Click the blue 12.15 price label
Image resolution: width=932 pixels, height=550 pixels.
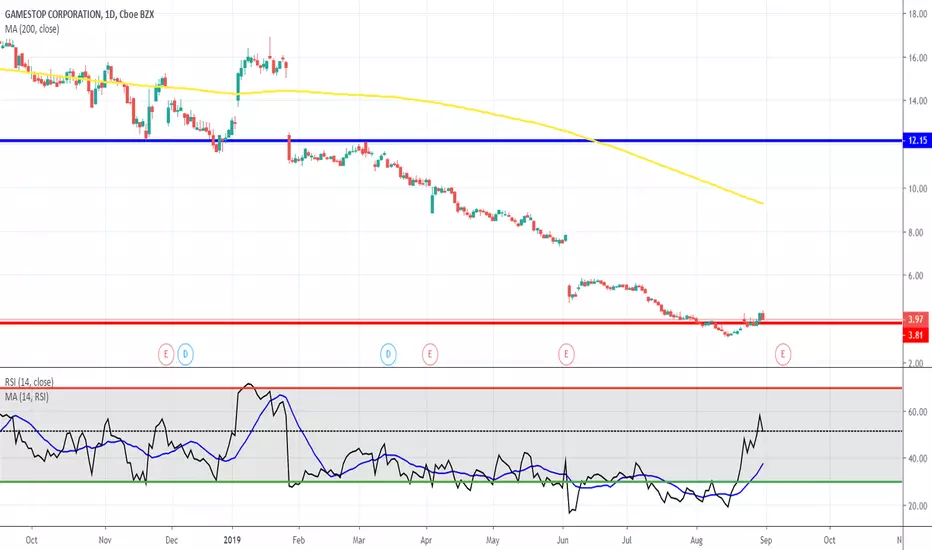(915, 141)
